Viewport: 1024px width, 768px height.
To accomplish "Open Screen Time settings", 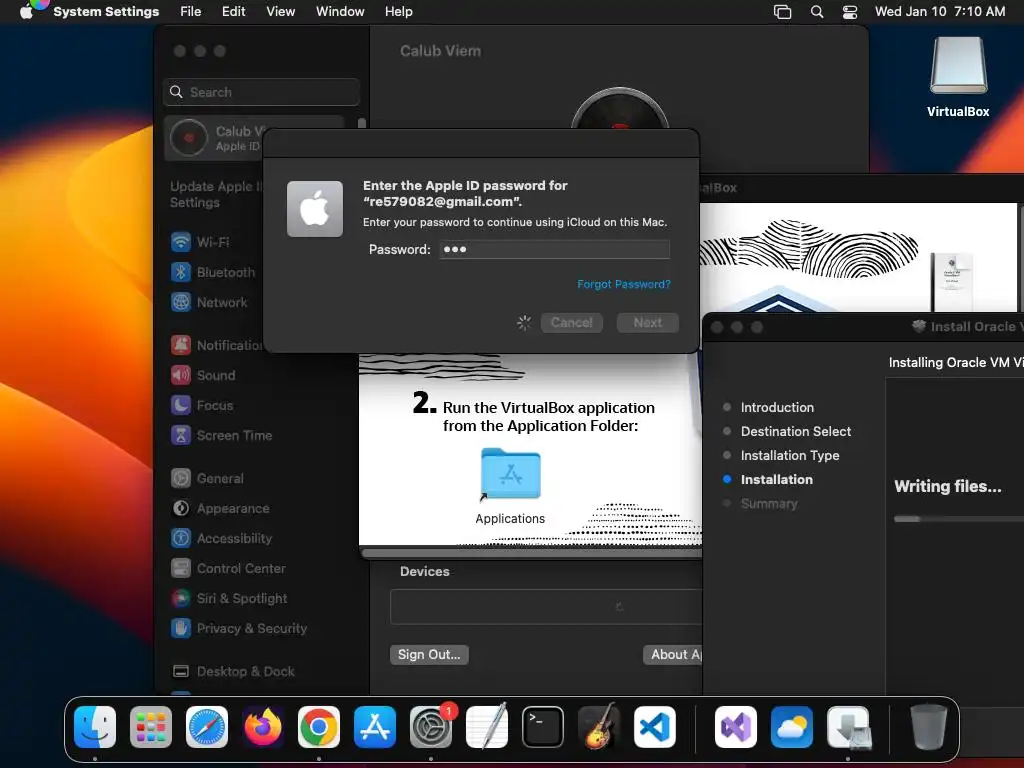I will 221,436.
